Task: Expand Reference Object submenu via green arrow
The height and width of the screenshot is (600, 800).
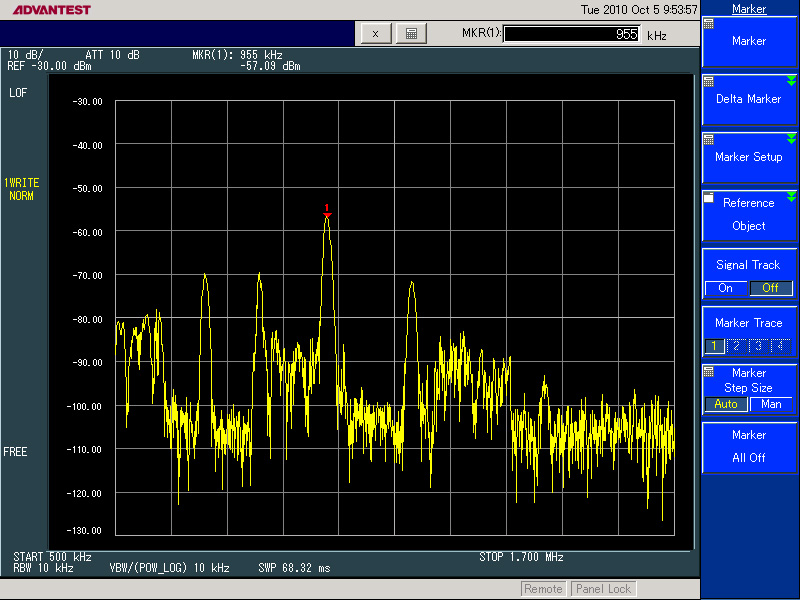Action: [791, 197]
